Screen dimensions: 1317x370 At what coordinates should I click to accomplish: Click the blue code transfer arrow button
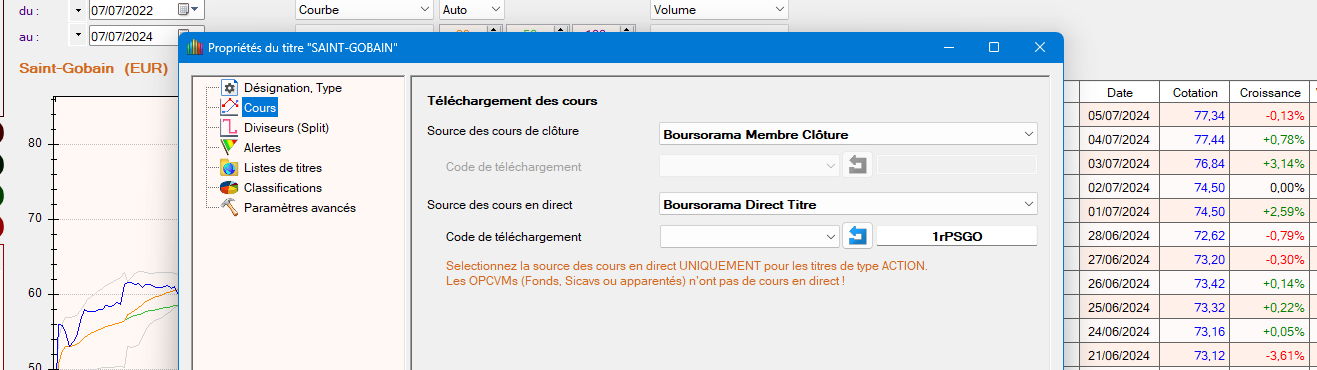tap(857, 236)
